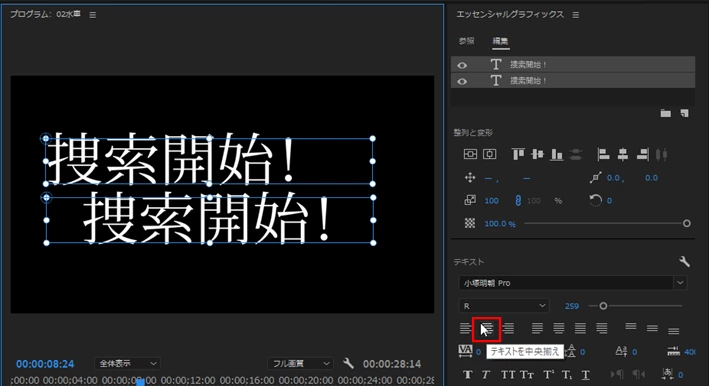
Task: Click the scale icon
Action: (x=470, y=200)
